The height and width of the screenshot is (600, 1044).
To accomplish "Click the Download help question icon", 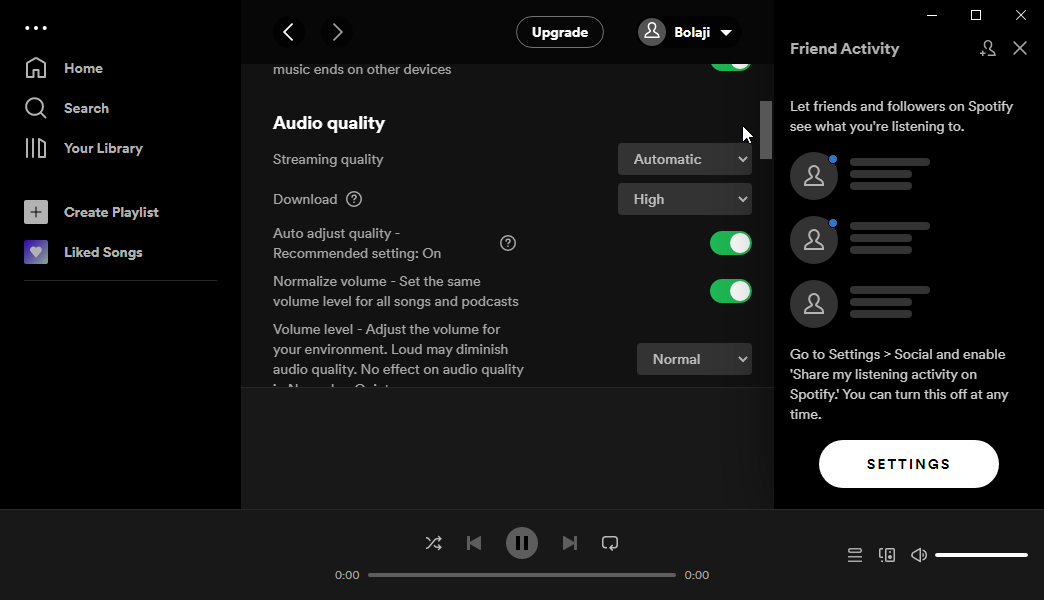I will click(x=354, y=199).
